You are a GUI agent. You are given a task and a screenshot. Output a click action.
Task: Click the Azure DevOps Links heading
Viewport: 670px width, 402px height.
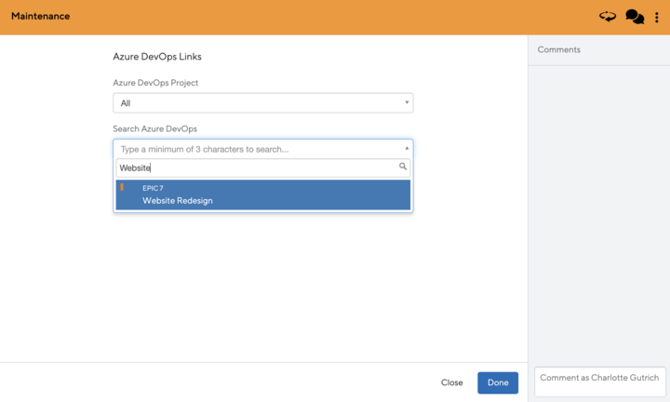(157, 57)
